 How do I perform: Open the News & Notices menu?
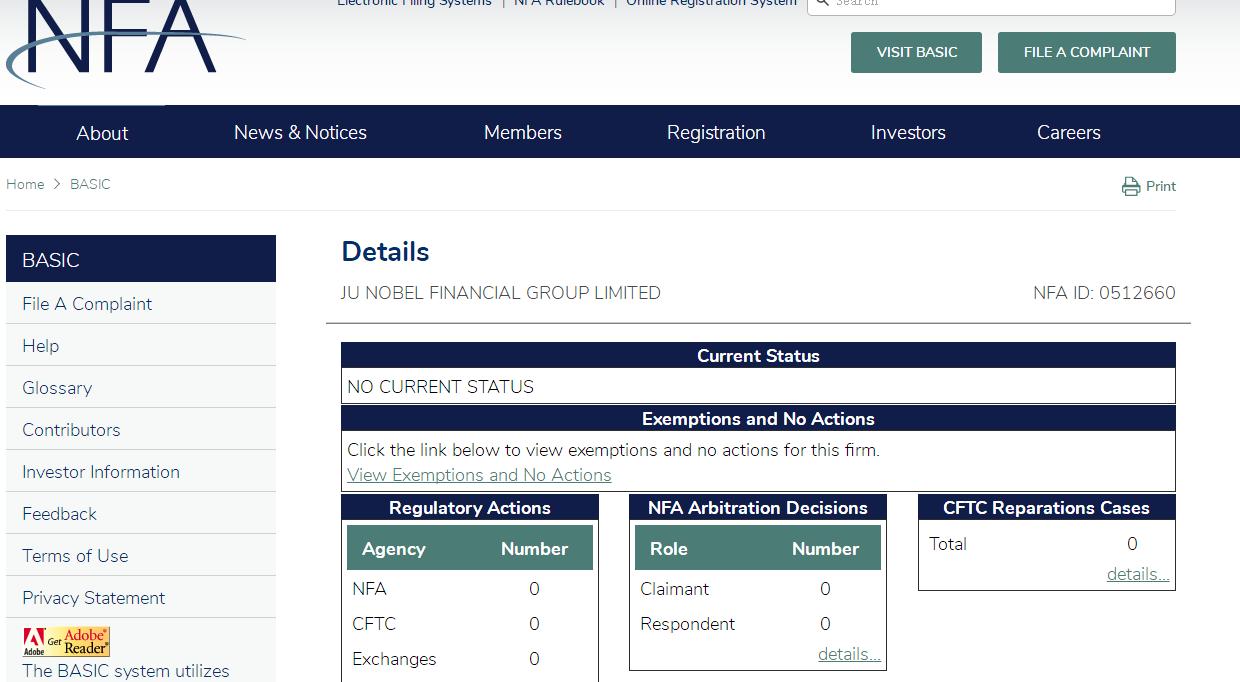(300, 132)
